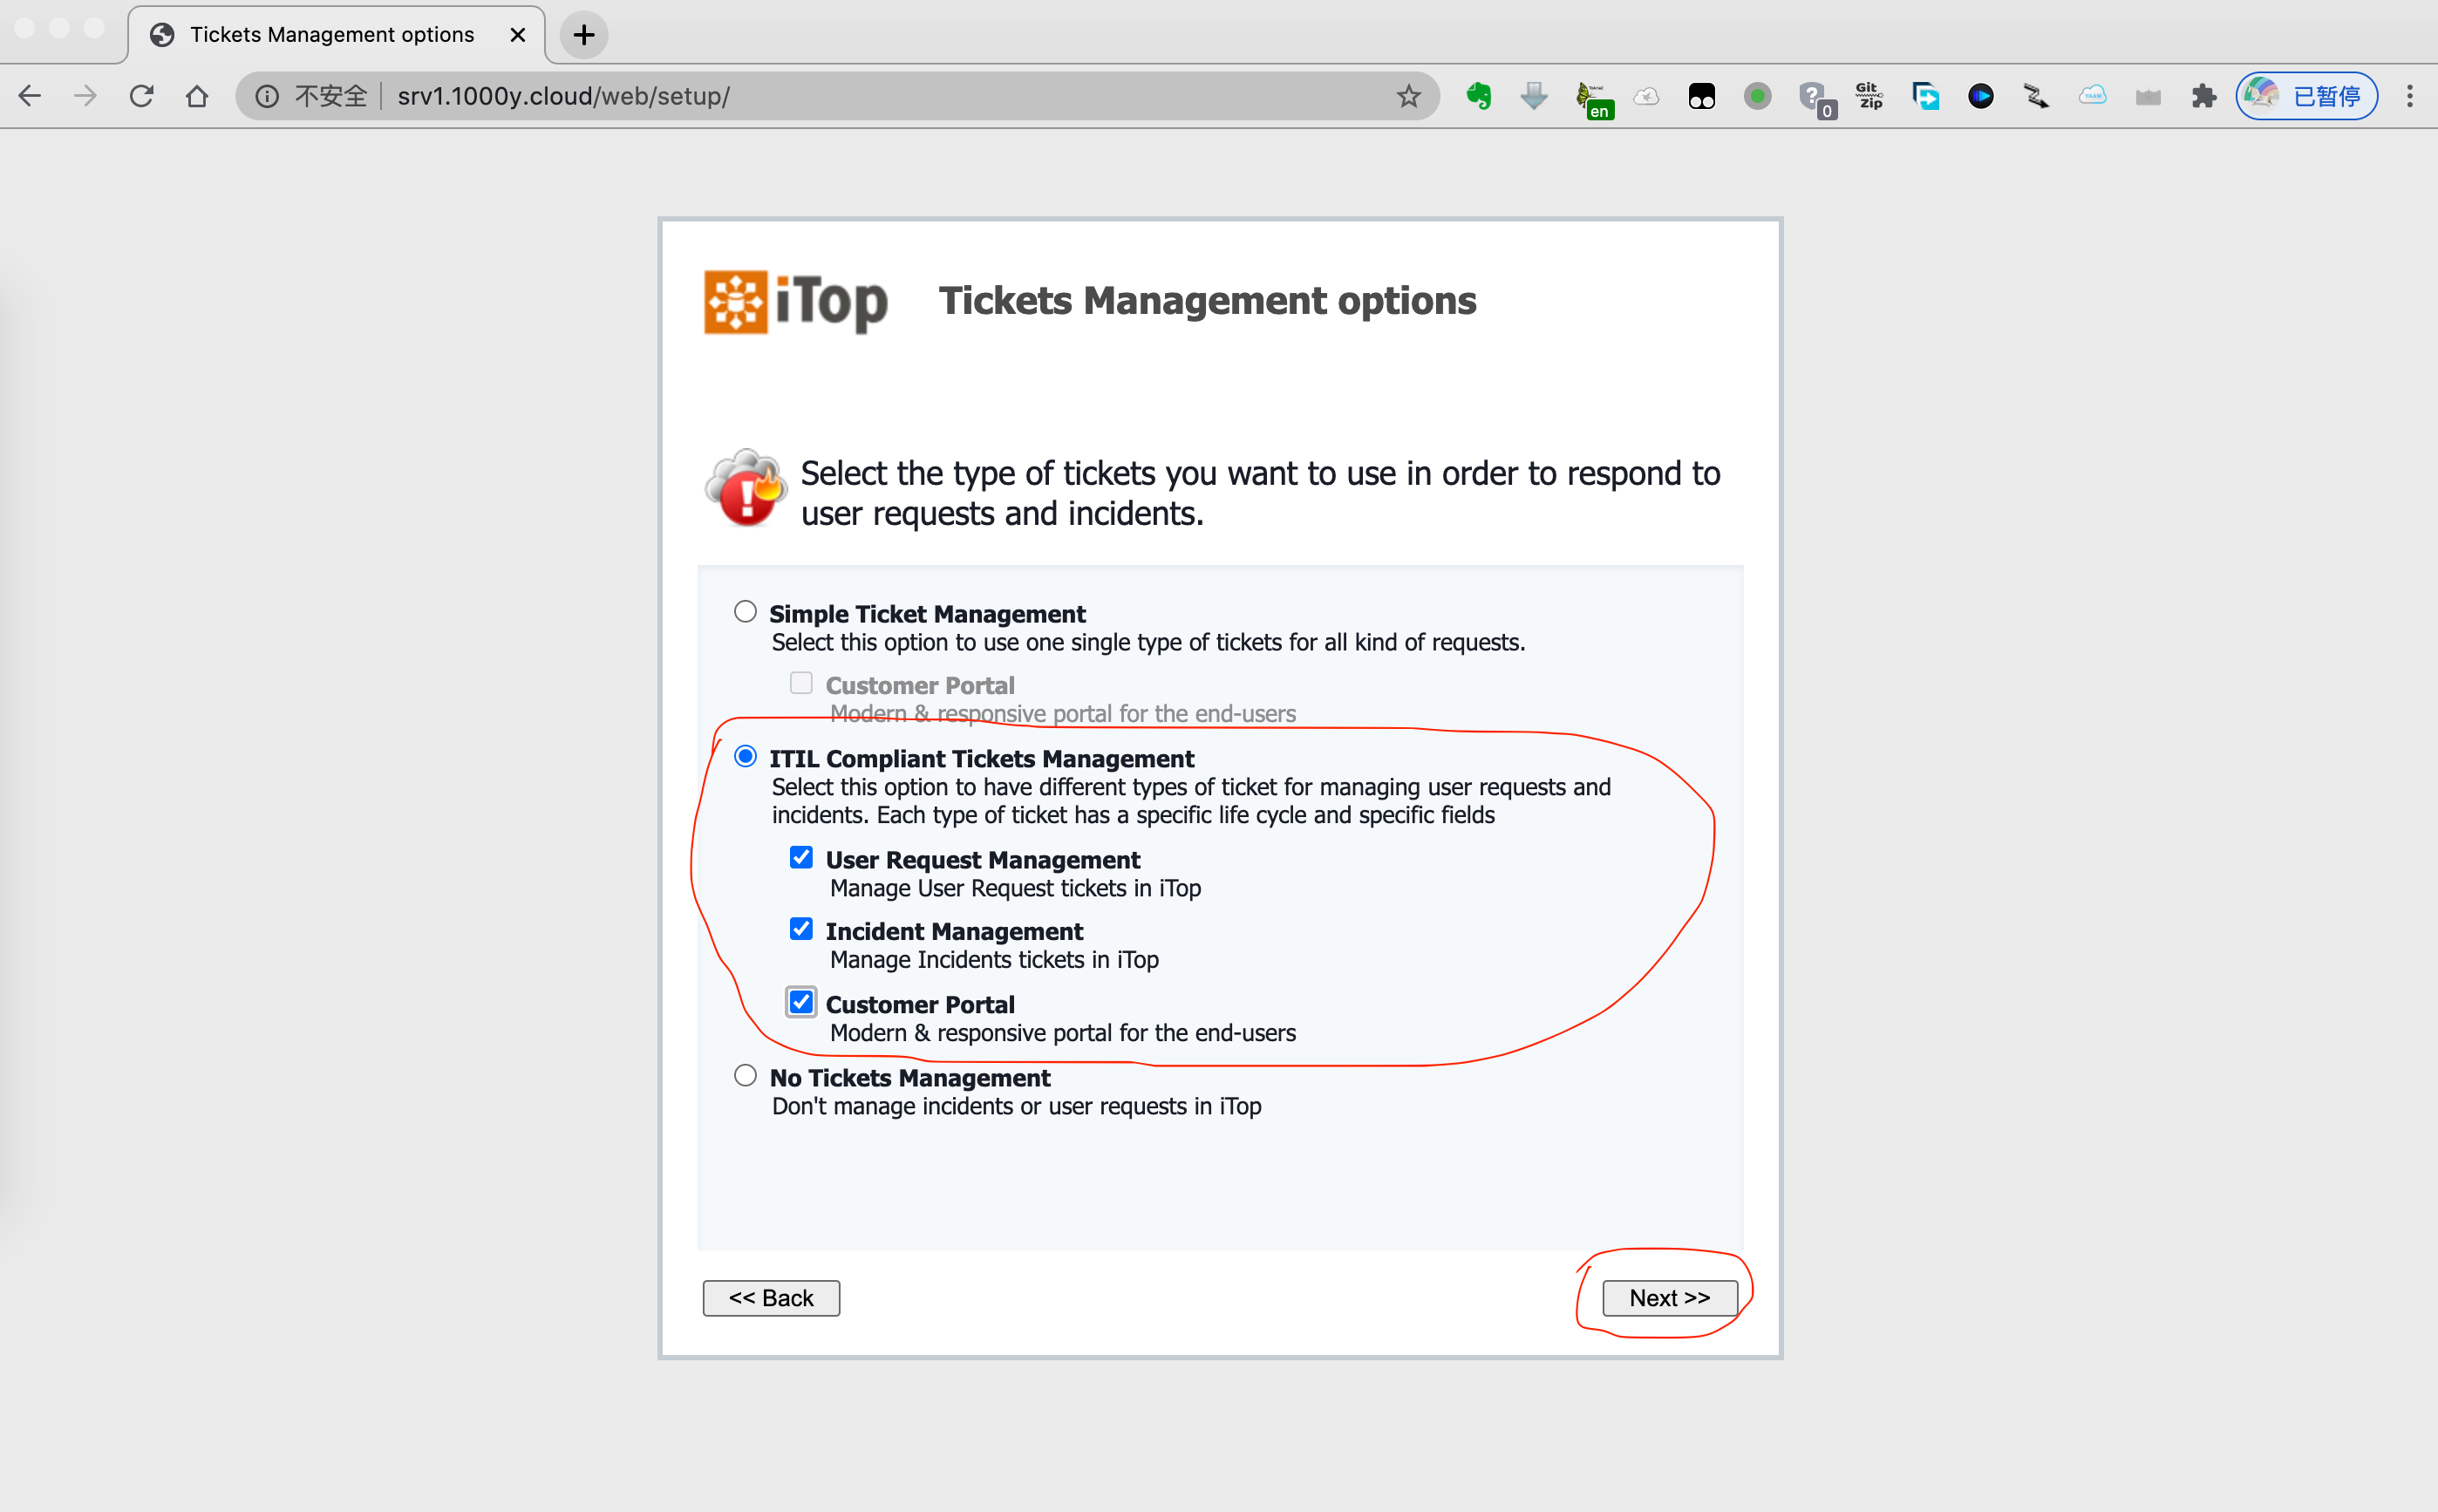Screen dimensions: 2438x1512
Task: Close the Tickets Management options tab
Action: pyautogui.click(x=518, y=35)
